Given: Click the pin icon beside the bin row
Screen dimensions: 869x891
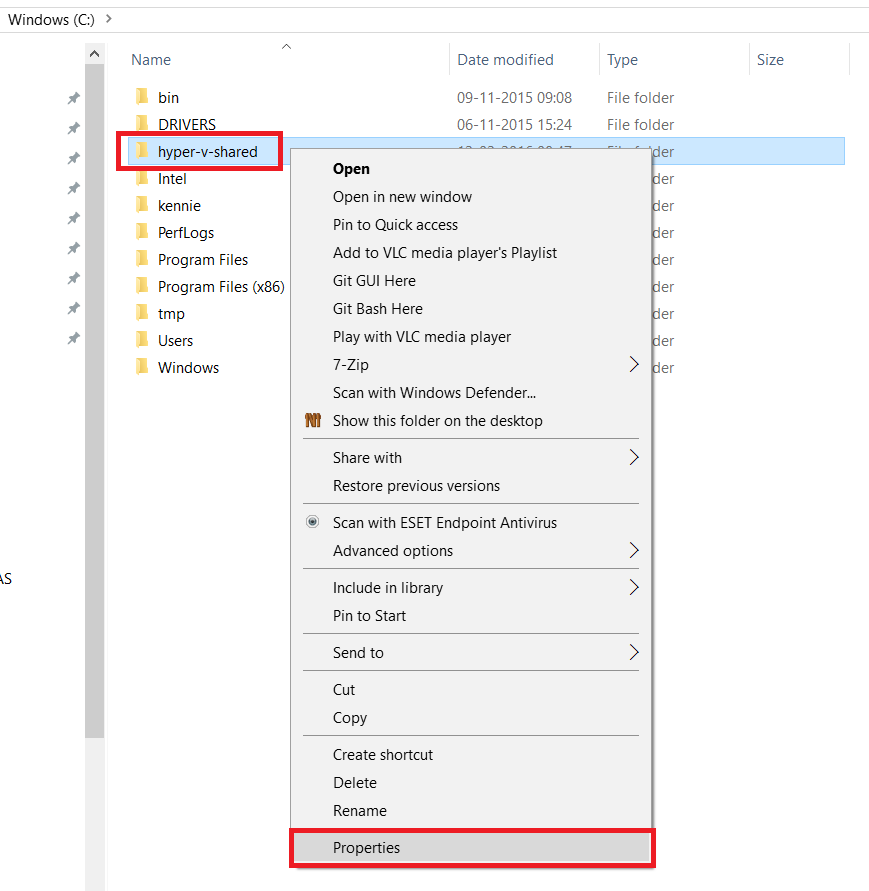Looking at the screenshot, I should [73, 98].
